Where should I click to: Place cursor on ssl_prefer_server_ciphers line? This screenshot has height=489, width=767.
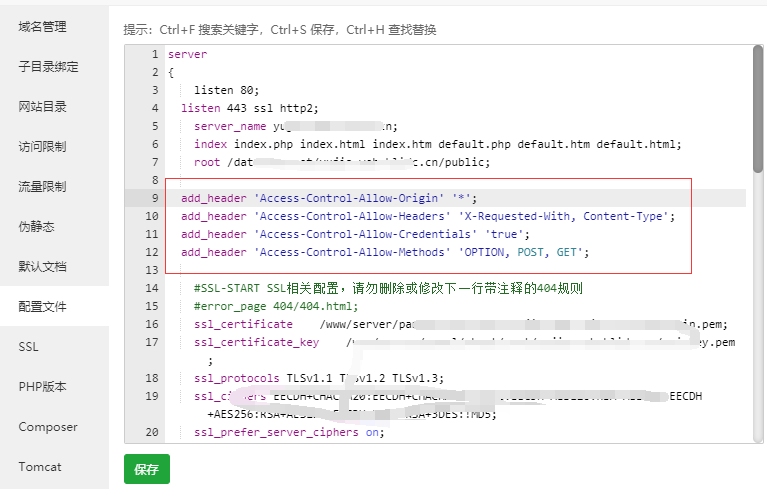(x=288, y=432)
